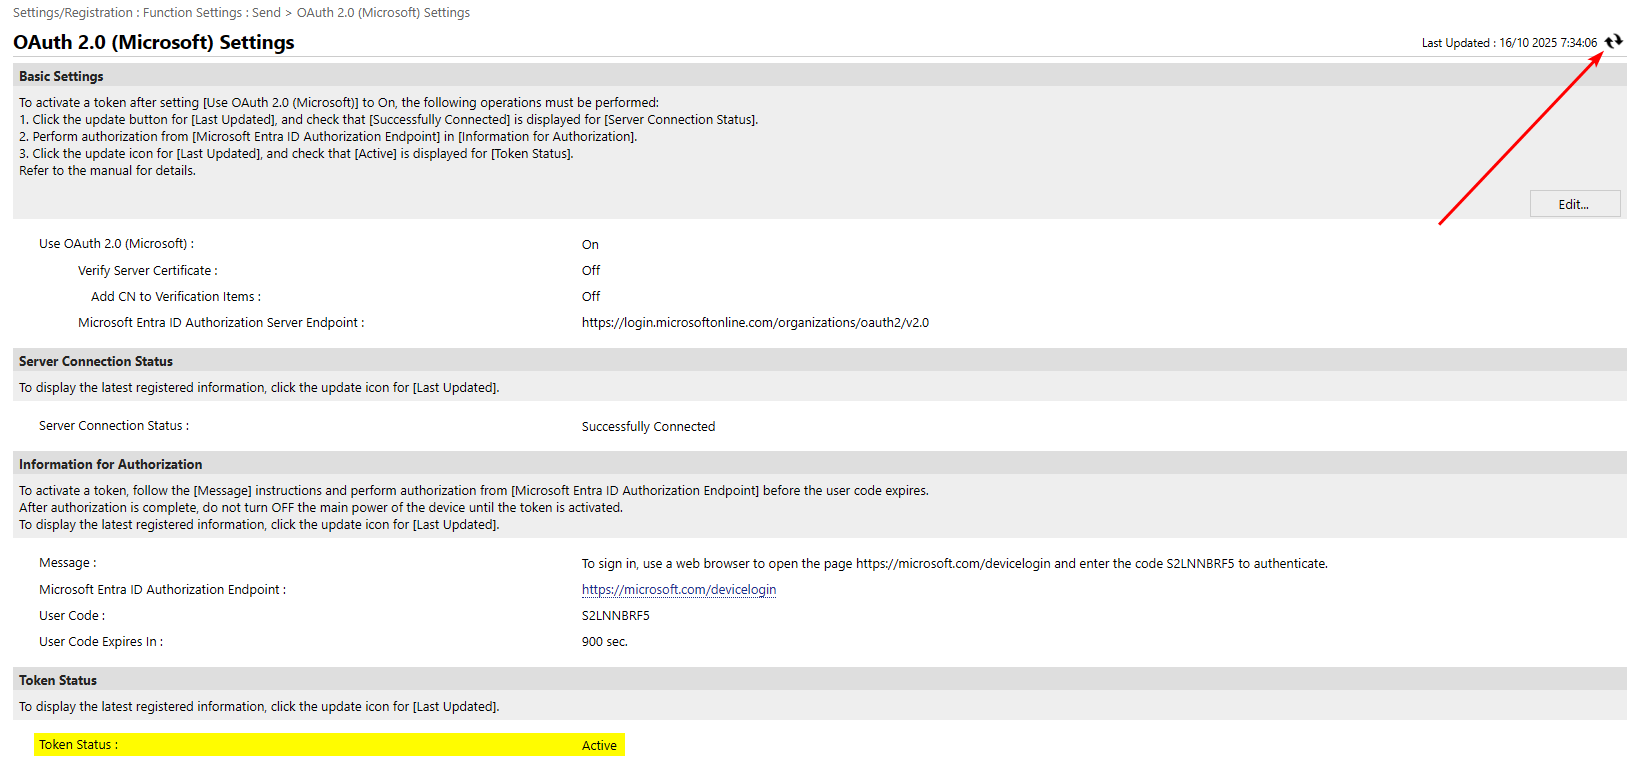Click the login.microsoftonline.com server endpoint URL

755,323
